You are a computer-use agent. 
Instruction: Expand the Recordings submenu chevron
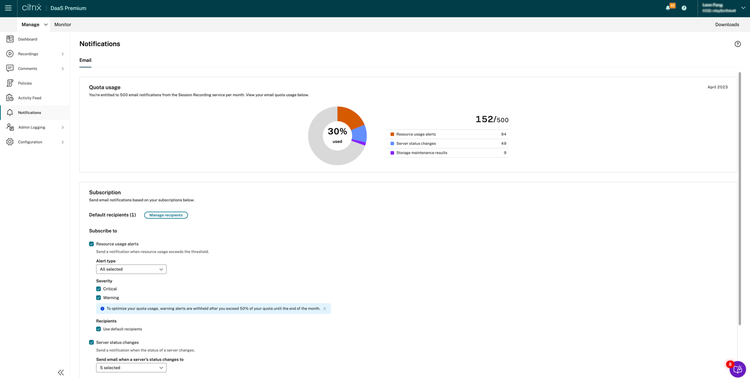pyautogui.click(x=63, y=54)
